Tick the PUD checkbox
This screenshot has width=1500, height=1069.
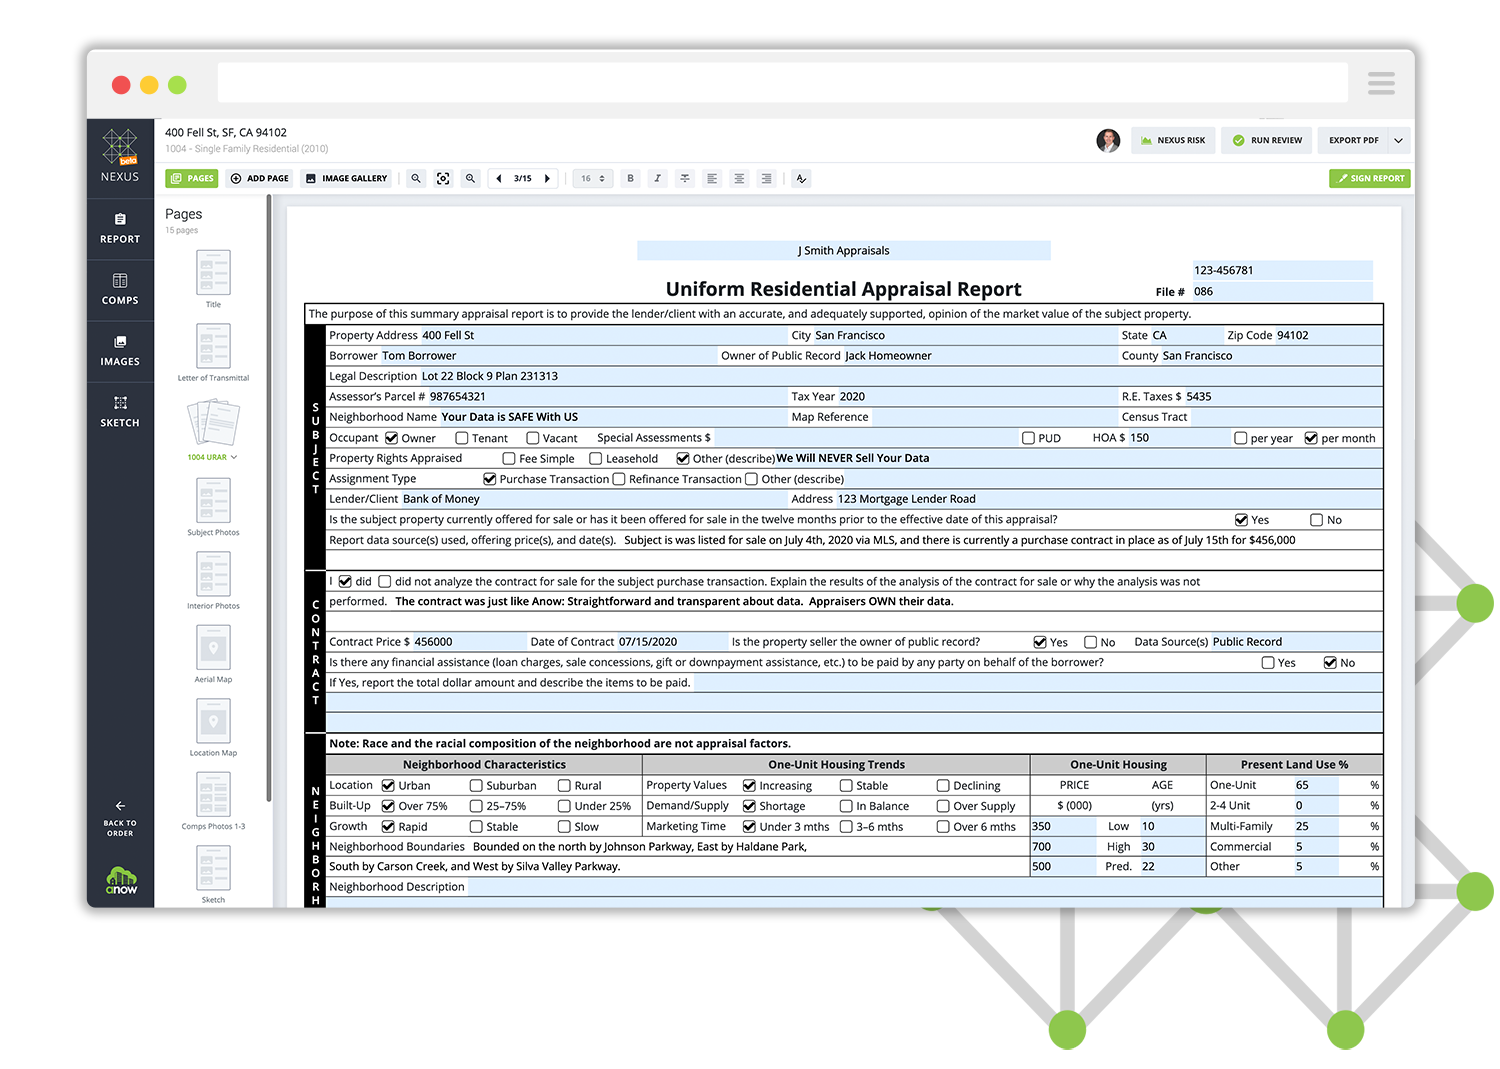coord(1028,438)
